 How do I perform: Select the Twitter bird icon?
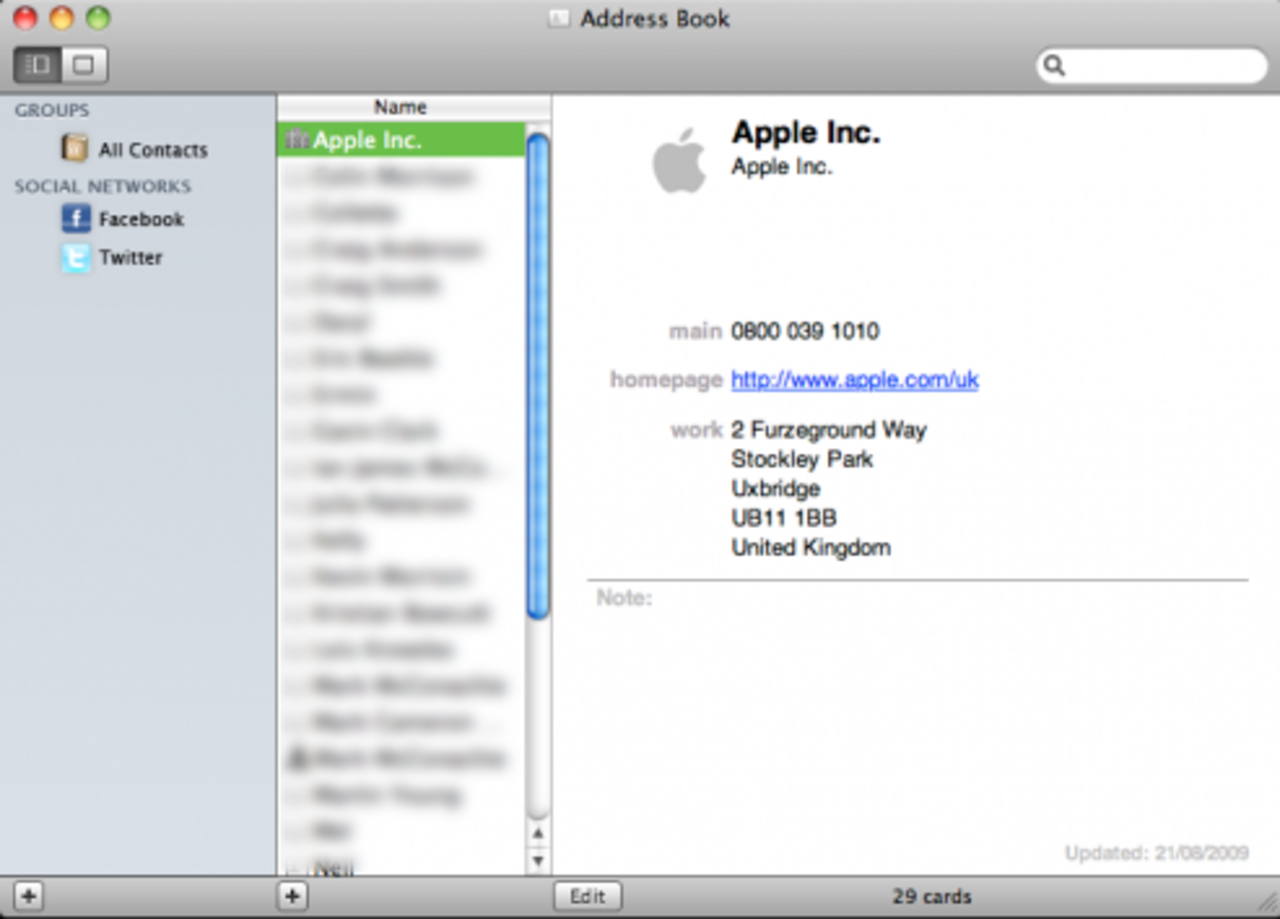pyautogui.click(x=76, y=257)
